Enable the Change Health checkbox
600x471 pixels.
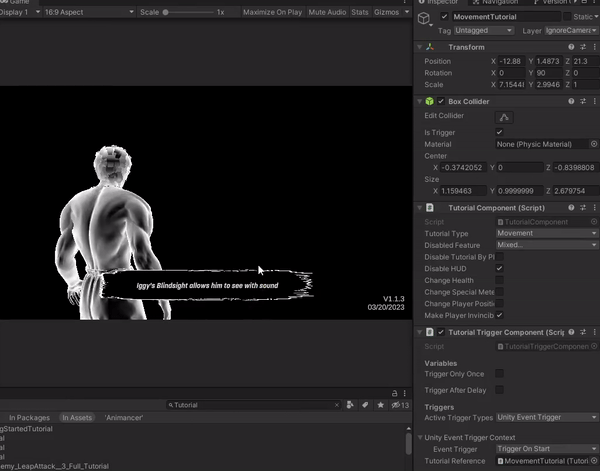[499, 280]
